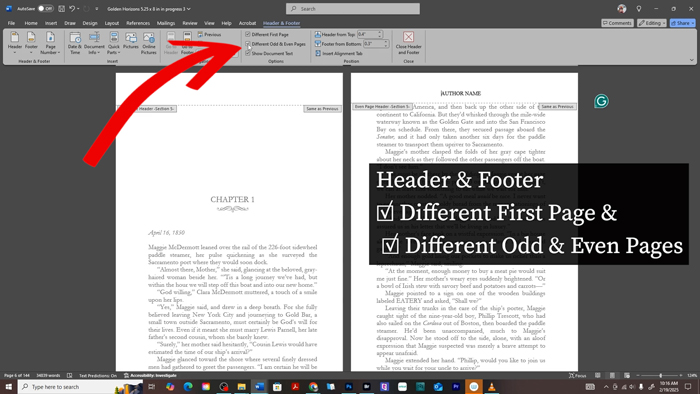
Task: Open Customize Quick Access Toolbar arrow
Action: click(x=97, y=8)
